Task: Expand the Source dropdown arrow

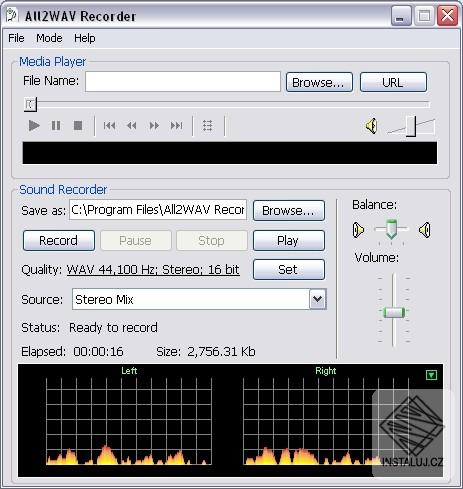Action: pos(317,299)
